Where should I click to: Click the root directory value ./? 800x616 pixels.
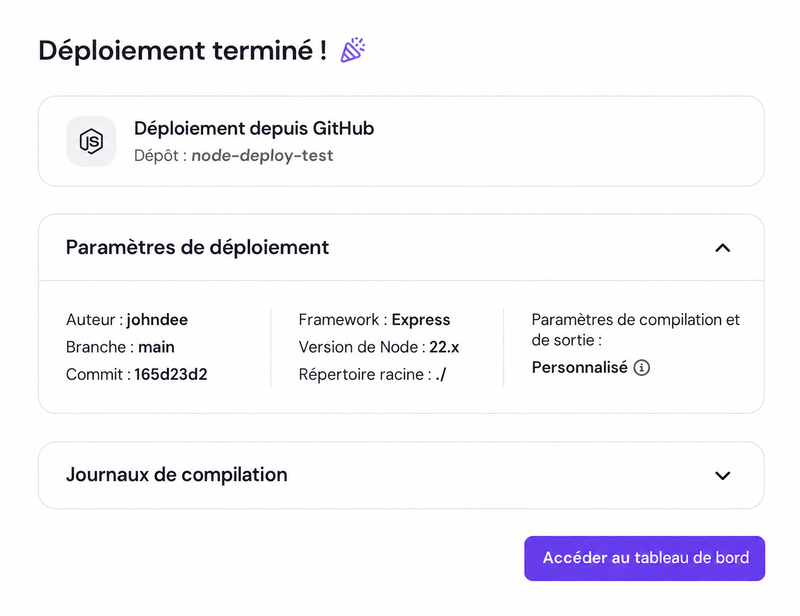point(441,375)
